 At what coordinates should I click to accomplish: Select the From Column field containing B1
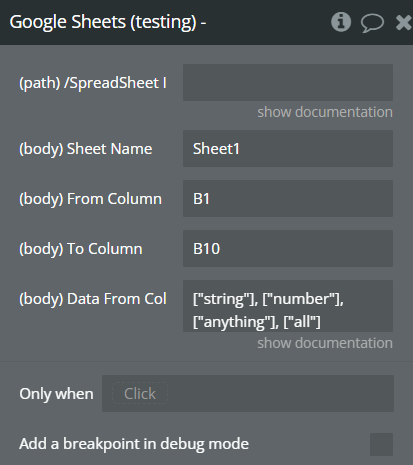tap(288, 198)
